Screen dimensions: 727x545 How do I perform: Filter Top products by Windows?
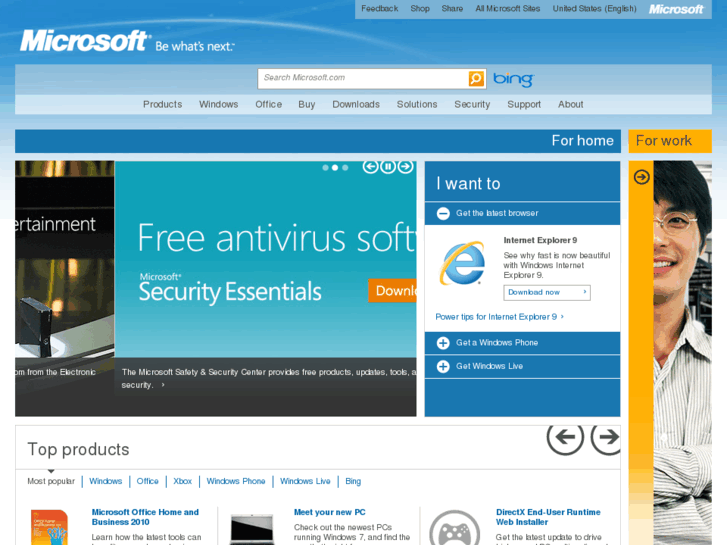pos(106,481)
